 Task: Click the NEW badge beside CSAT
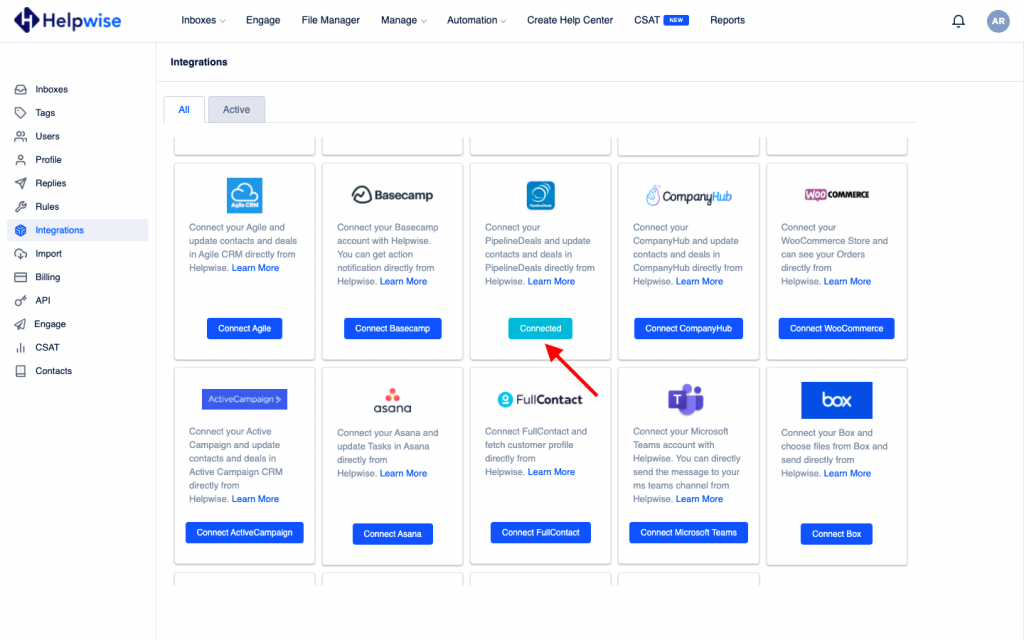coord(676,20)
